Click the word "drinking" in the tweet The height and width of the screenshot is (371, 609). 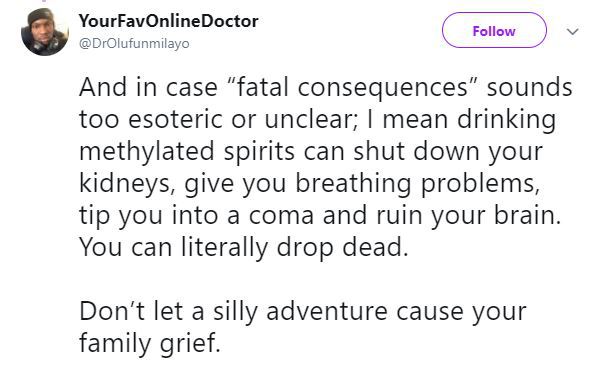tap(506, 120)
